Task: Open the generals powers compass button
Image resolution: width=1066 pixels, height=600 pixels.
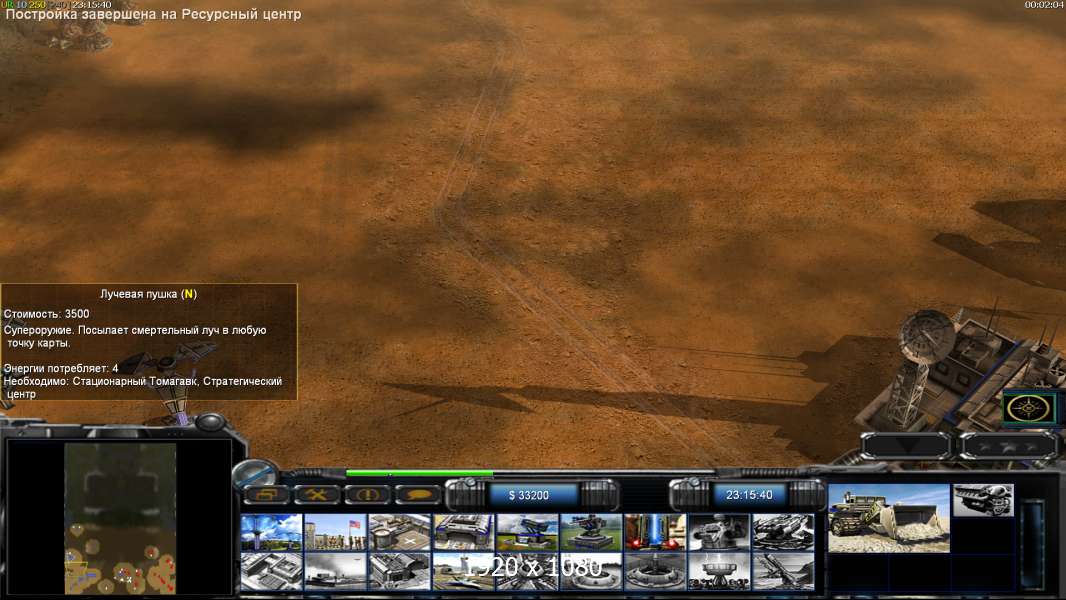Action: (1029, 408)
